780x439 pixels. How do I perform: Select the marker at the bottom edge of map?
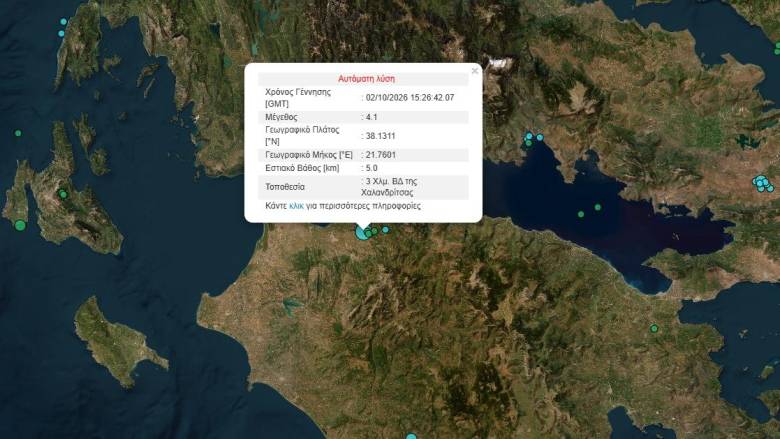tap(411, 437)
